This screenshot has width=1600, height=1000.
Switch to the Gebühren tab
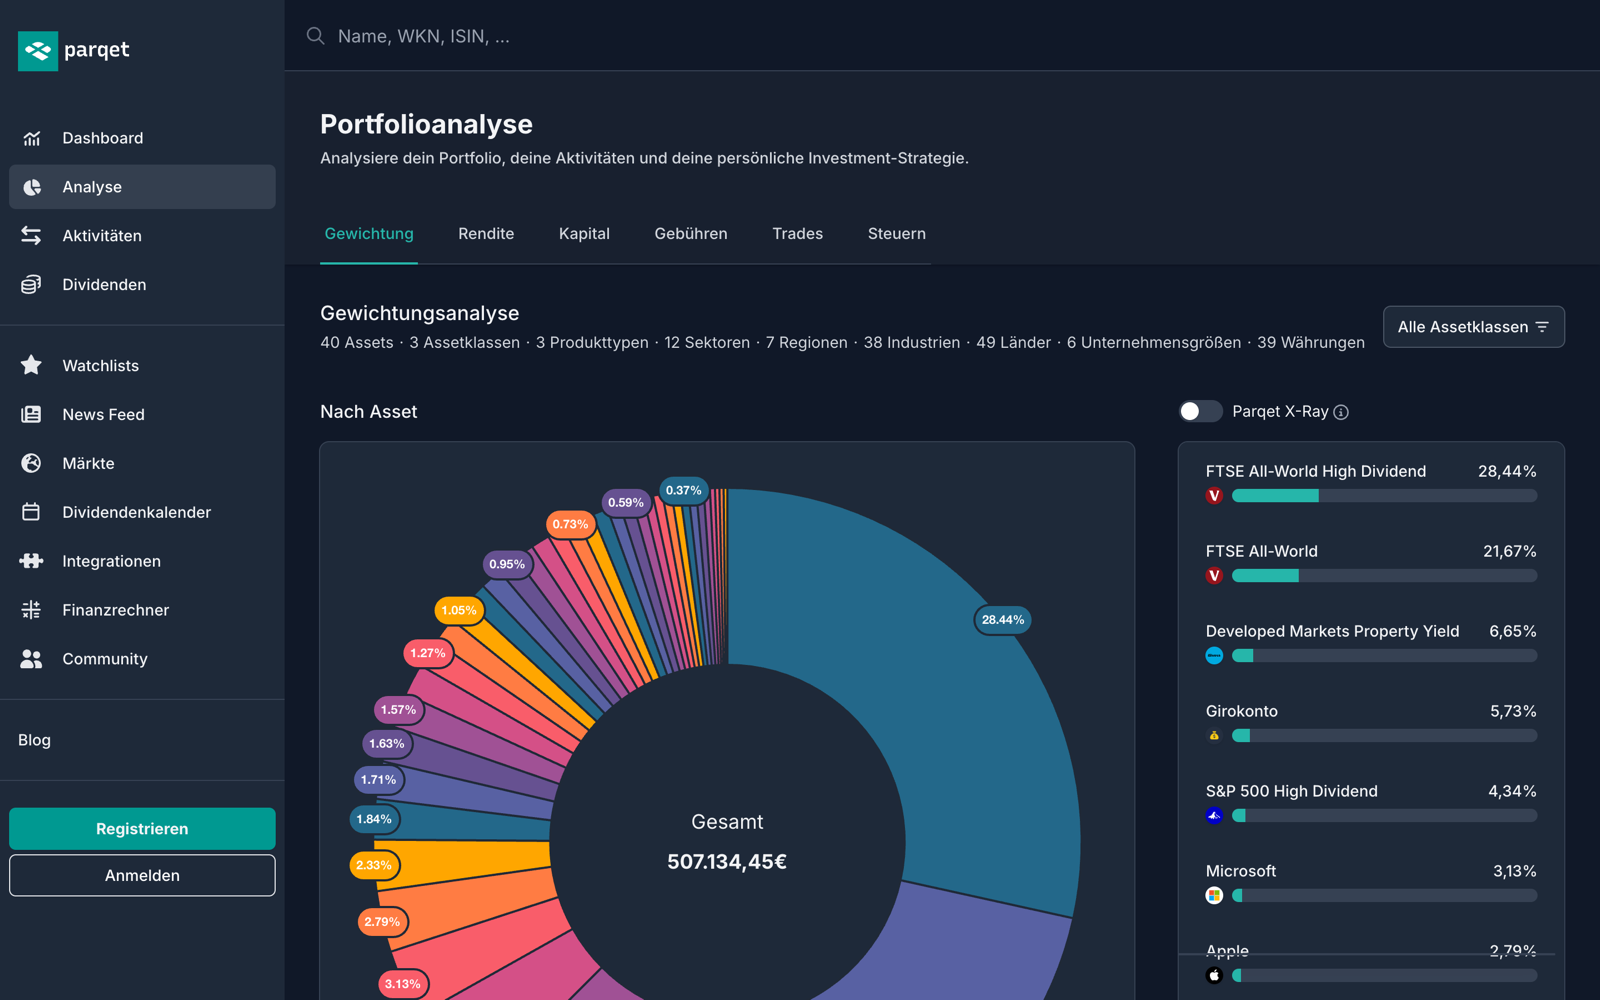pyautogui.click(x=691, y=234)
